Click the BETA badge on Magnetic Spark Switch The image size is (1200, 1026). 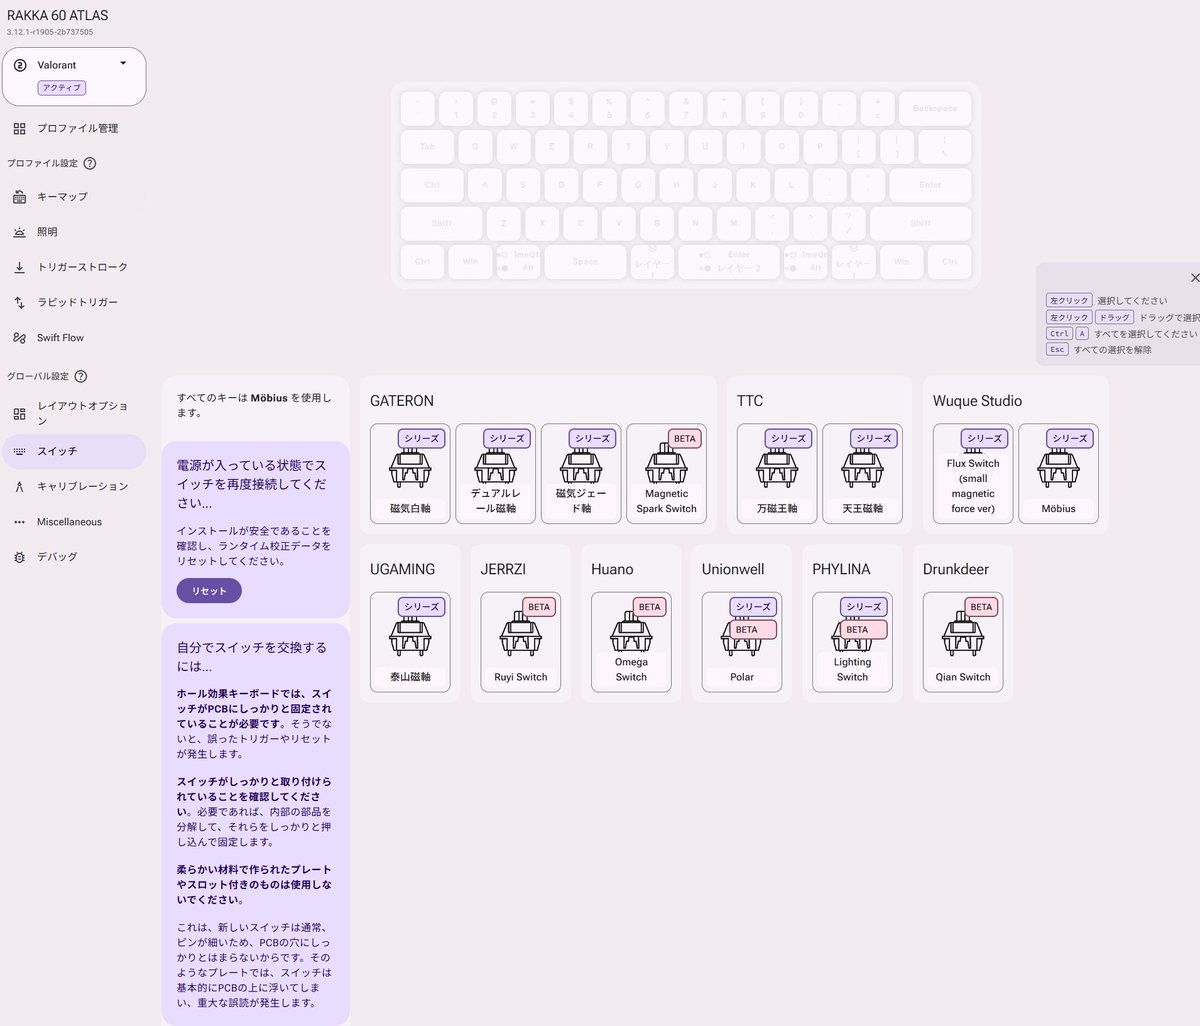685,438
